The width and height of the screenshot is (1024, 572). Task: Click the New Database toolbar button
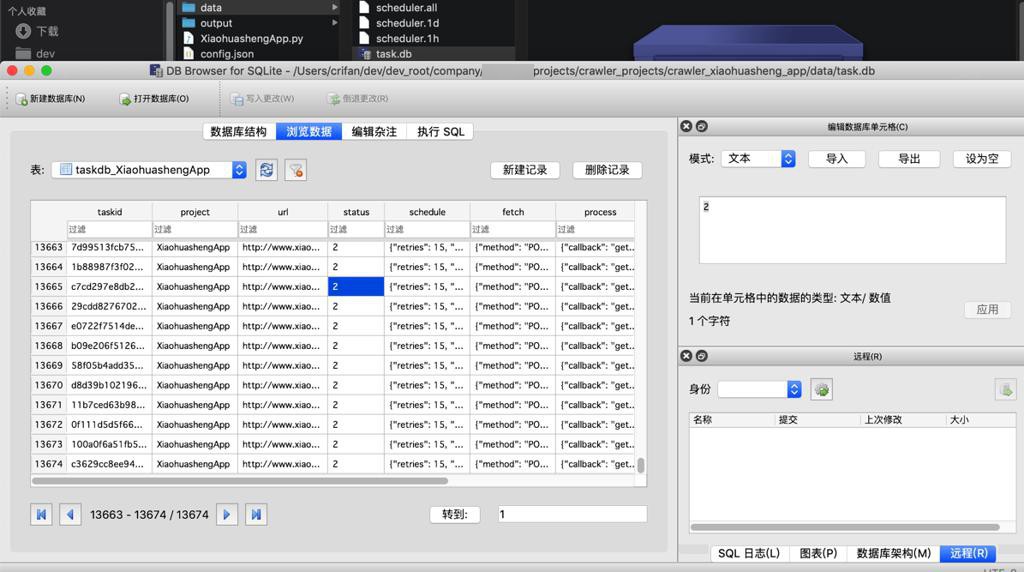[51, 99]
